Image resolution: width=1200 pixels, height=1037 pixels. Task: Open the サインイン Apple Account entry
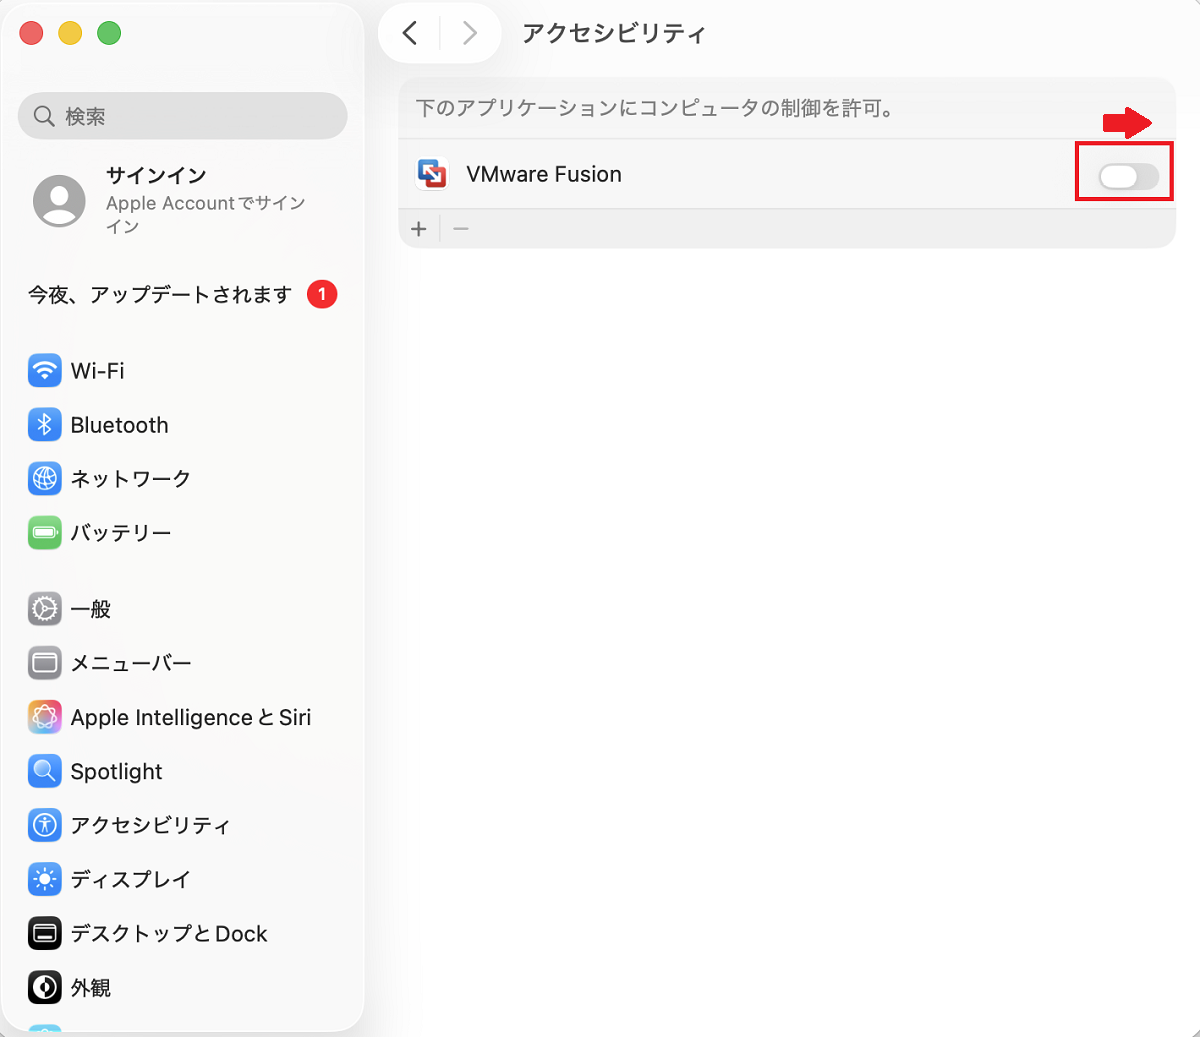point(185,200)
